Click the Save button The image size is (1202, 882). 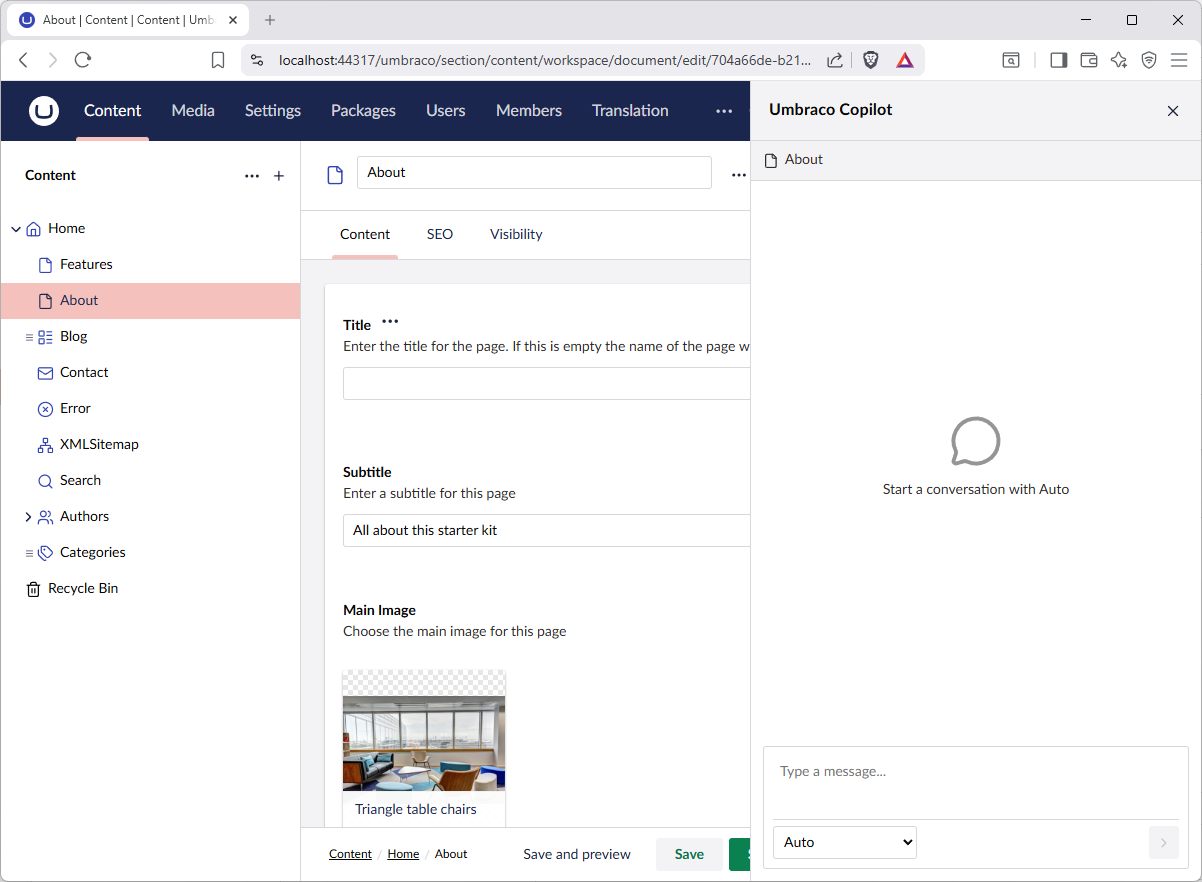click(x=689, y=854)
